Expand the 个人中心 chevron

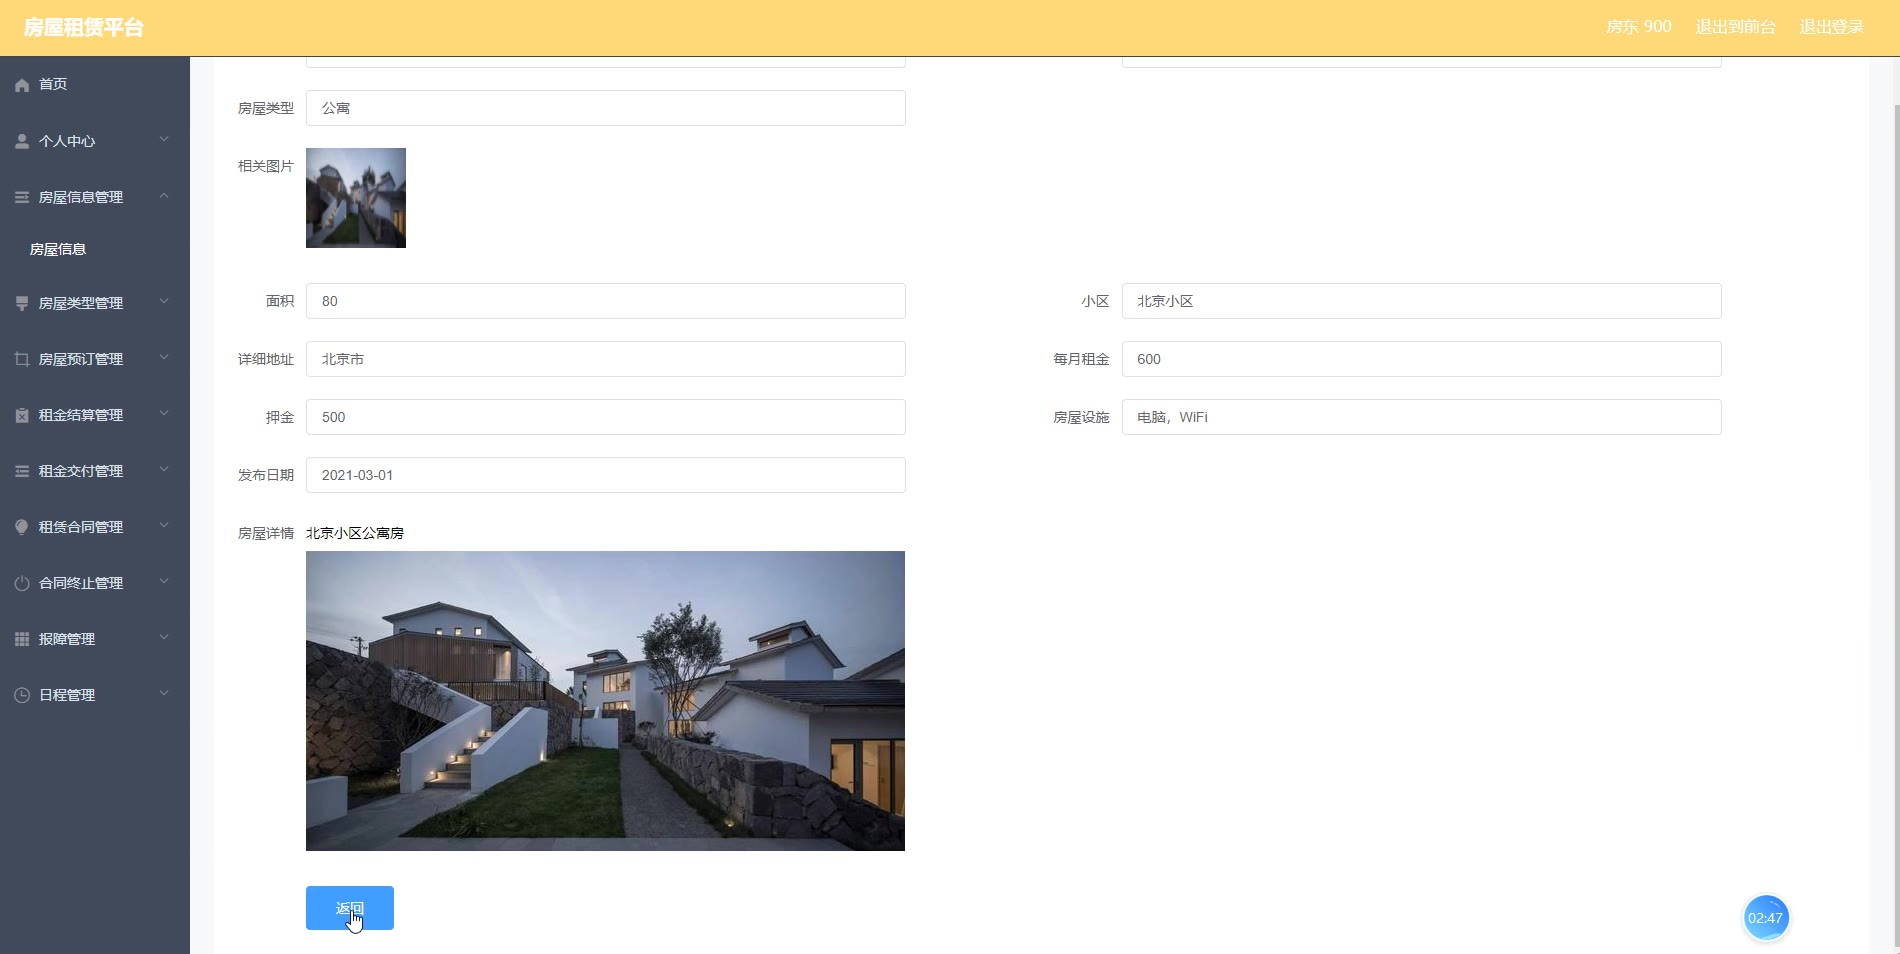coord(164,139)
